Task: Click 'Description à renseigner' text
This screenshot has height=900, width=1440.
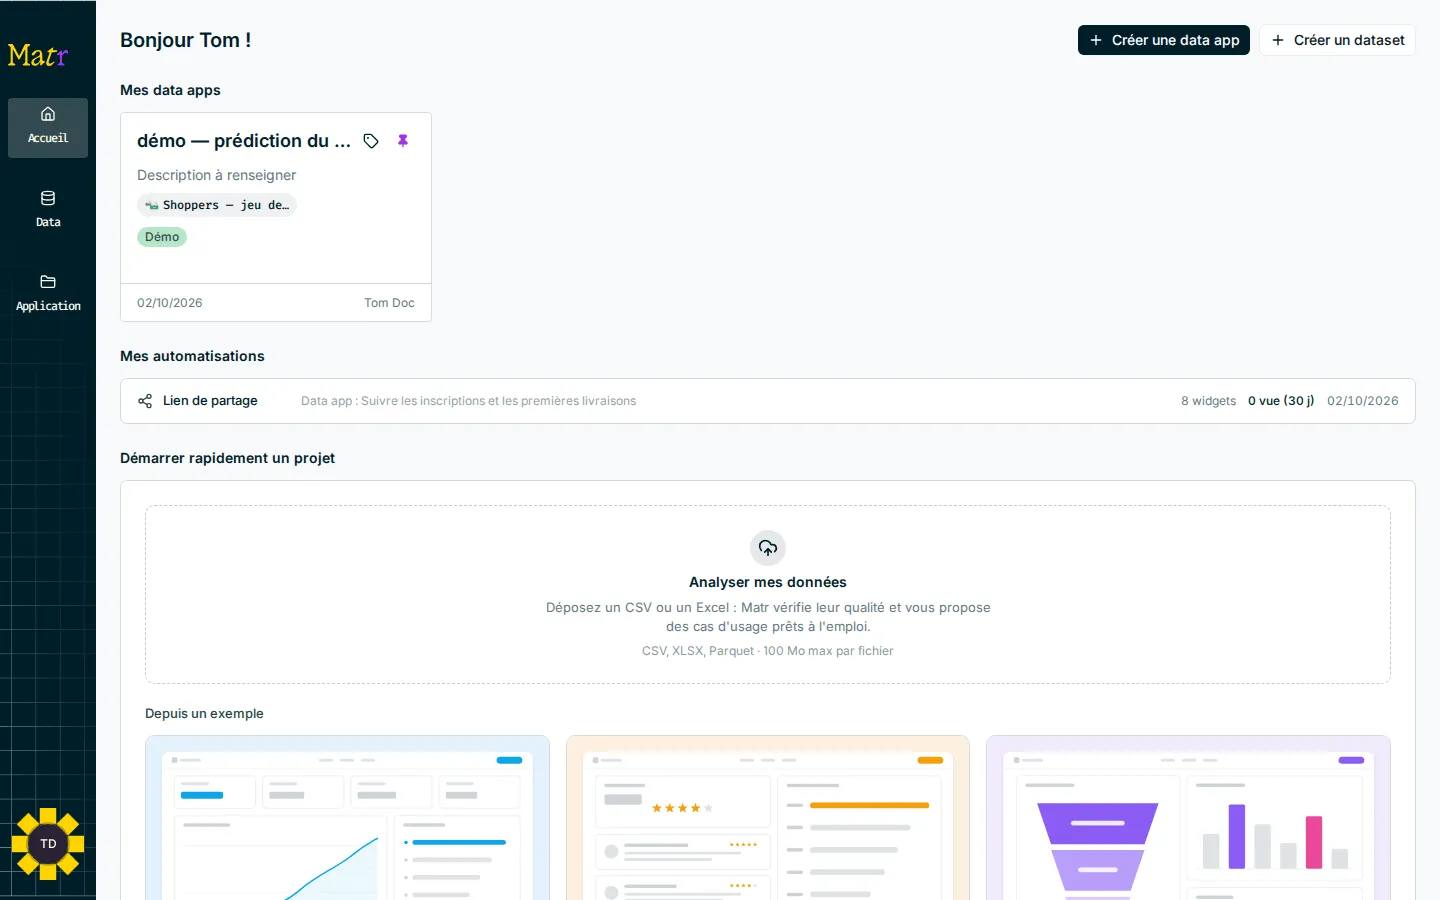Action: pos(217,175)
